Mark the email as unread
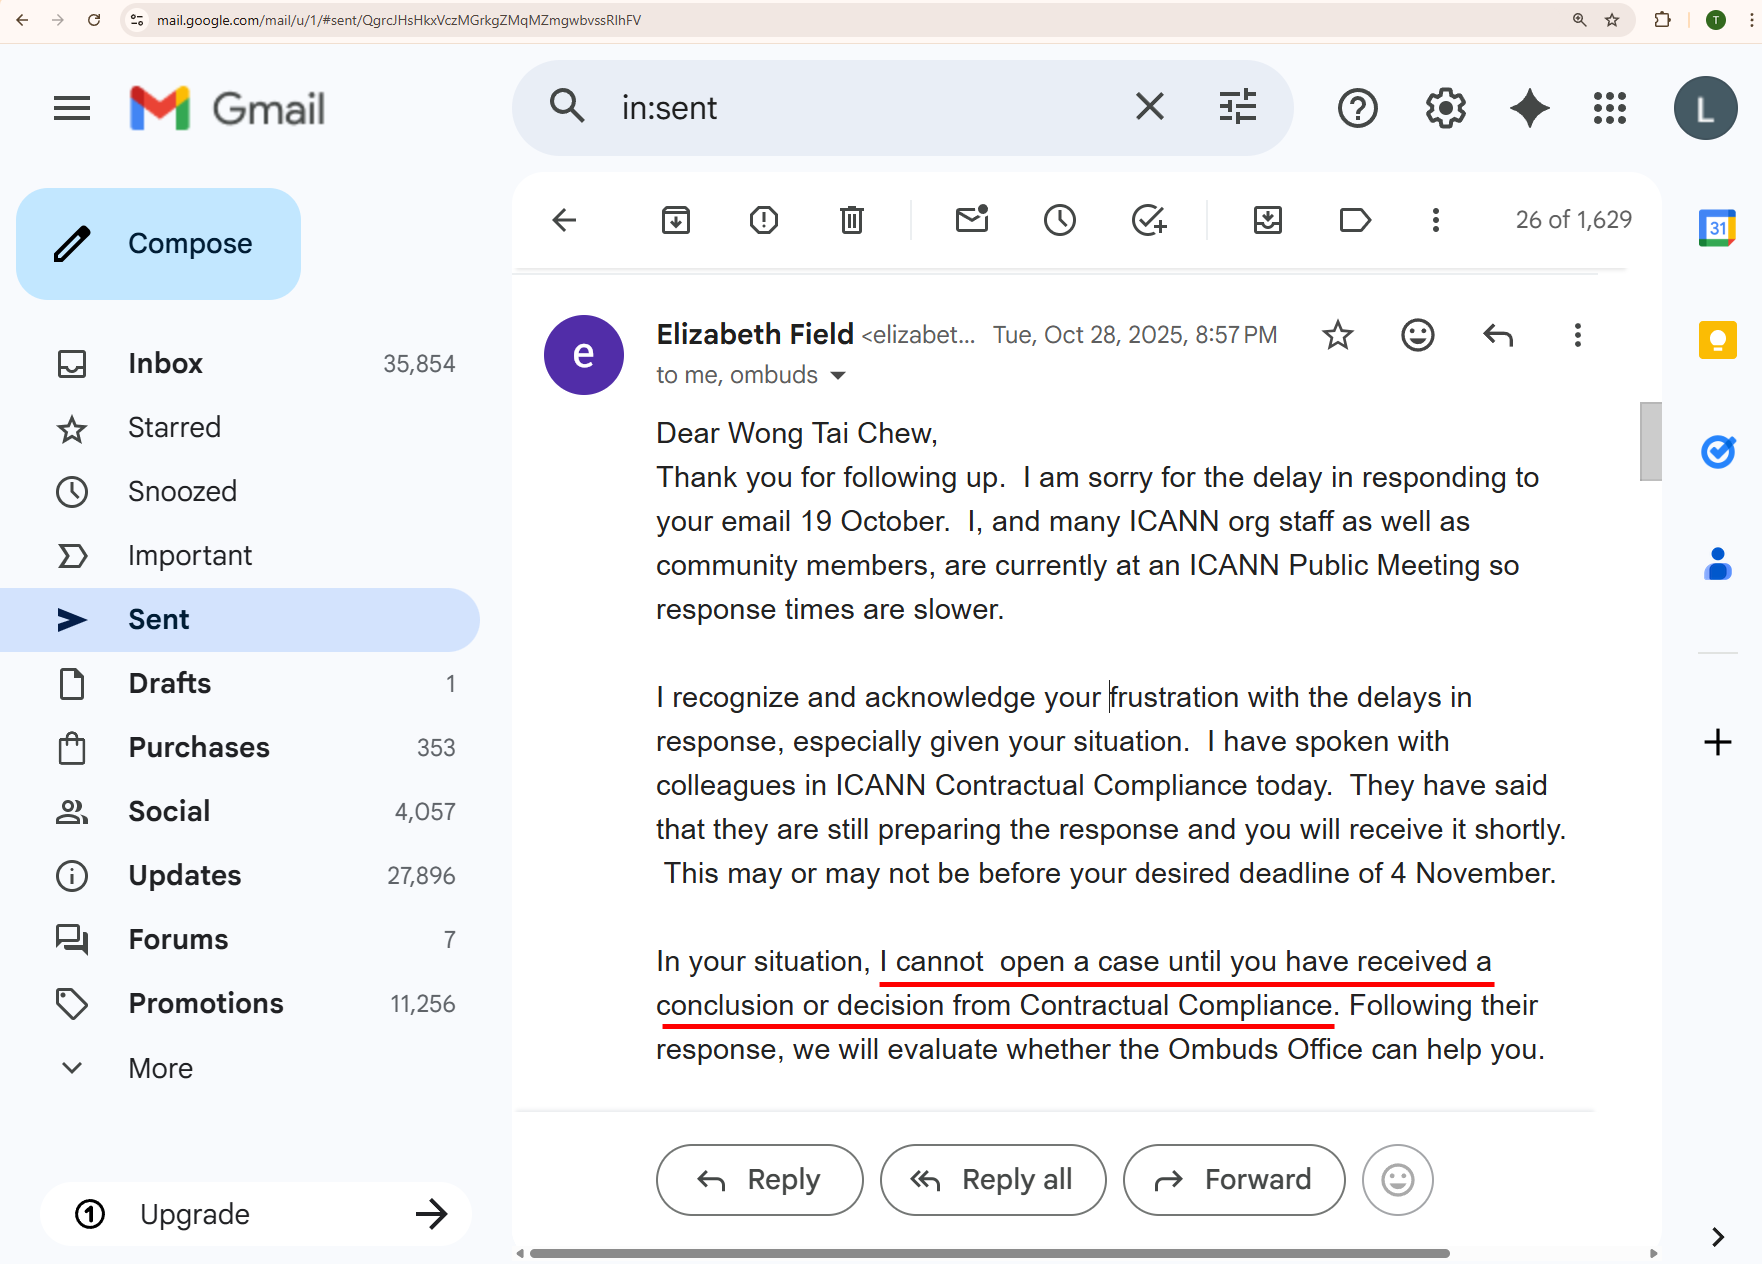The image size is (1762, 1264). coord(972,219)
